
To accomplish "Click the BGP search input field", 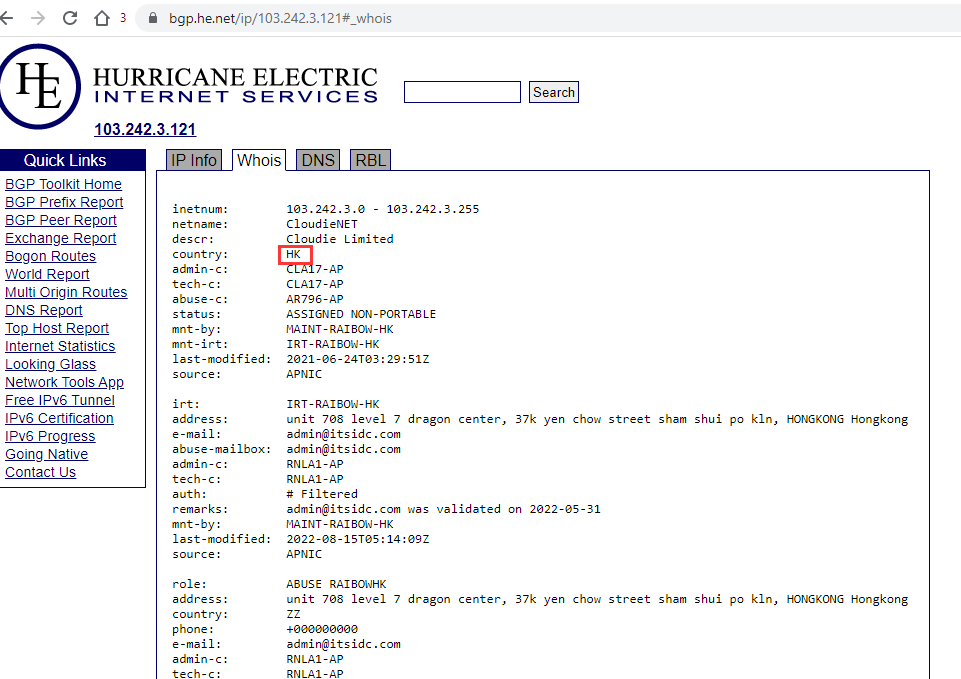I will [462, 92].
